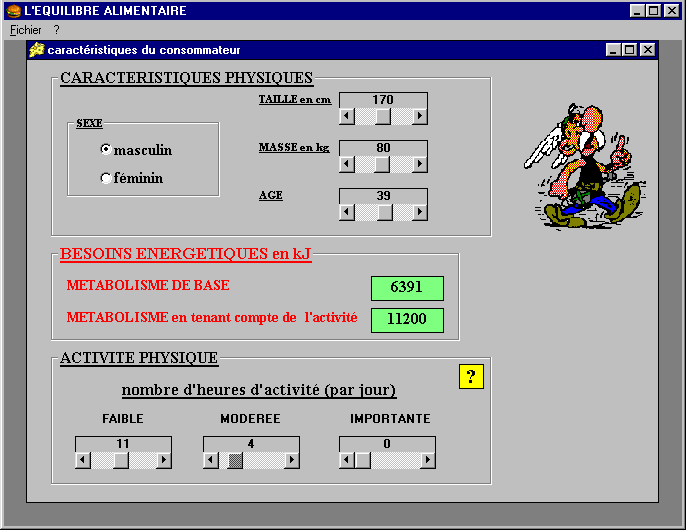Click the AGE value 39
Viewport: 686px width, 530px height.
click(x=383, y=196)
